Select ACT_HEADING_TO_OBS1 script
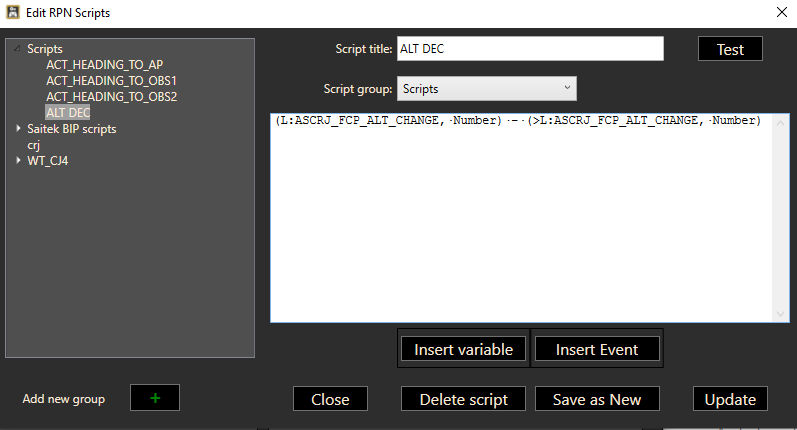Screen dimensions: 797x430 point(111,81)
